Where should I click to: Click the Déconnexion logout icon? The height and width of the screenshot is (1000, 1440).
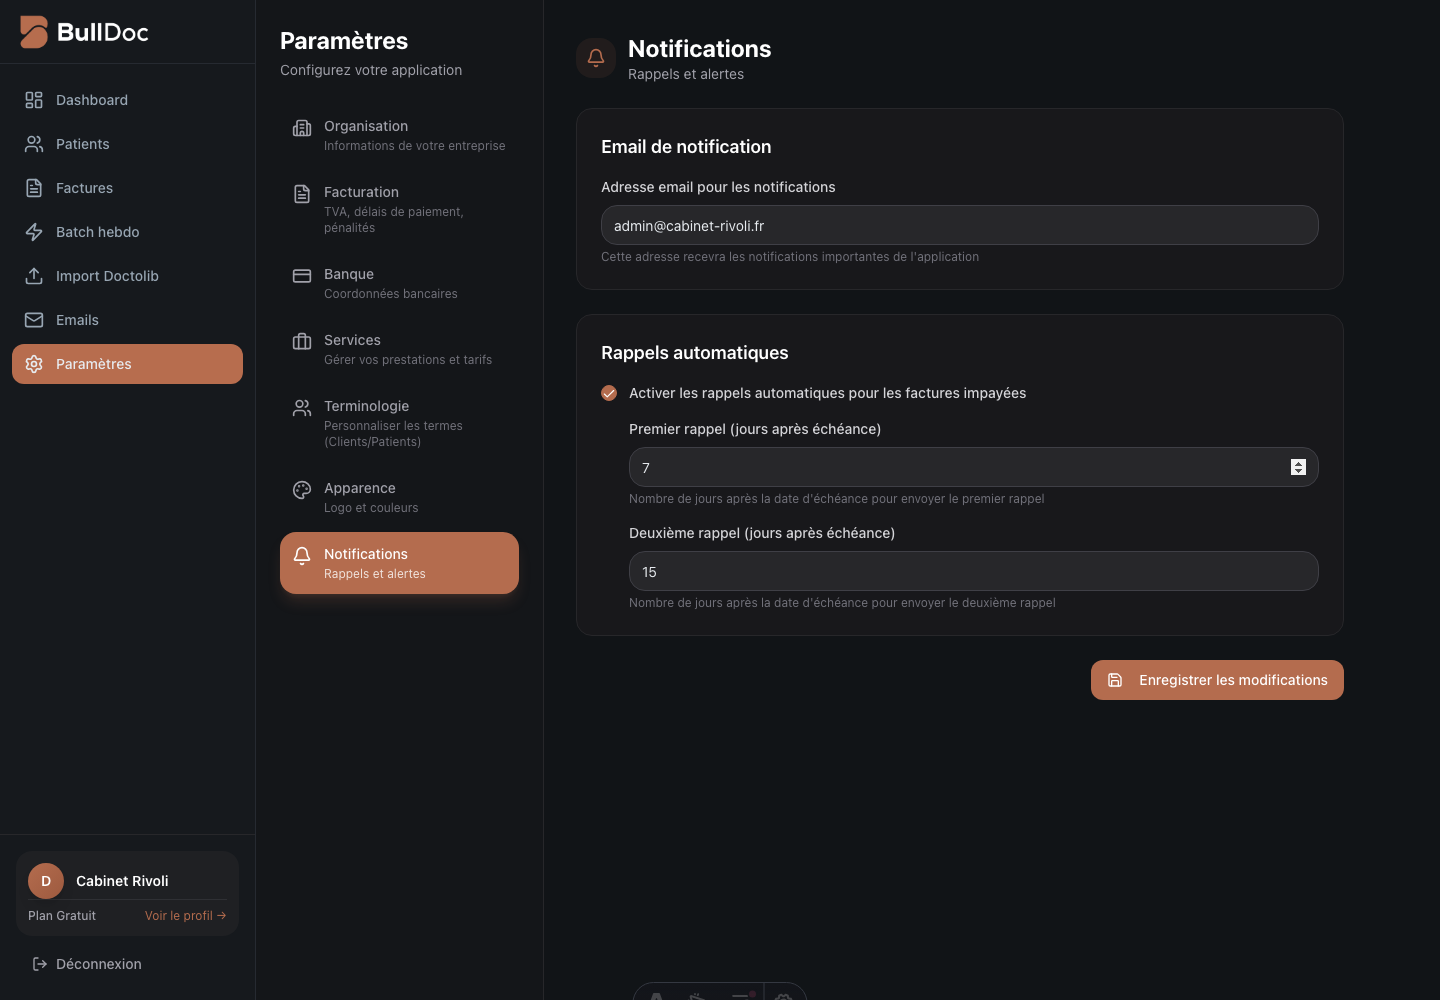(x=40, y=964)
